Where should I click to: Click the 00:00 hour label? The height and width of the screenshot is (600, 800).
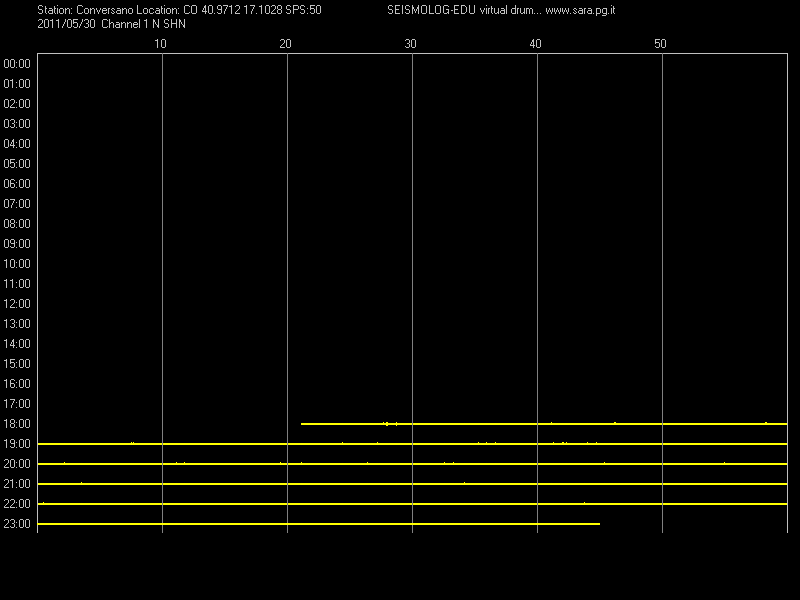(x=17, y=64)
